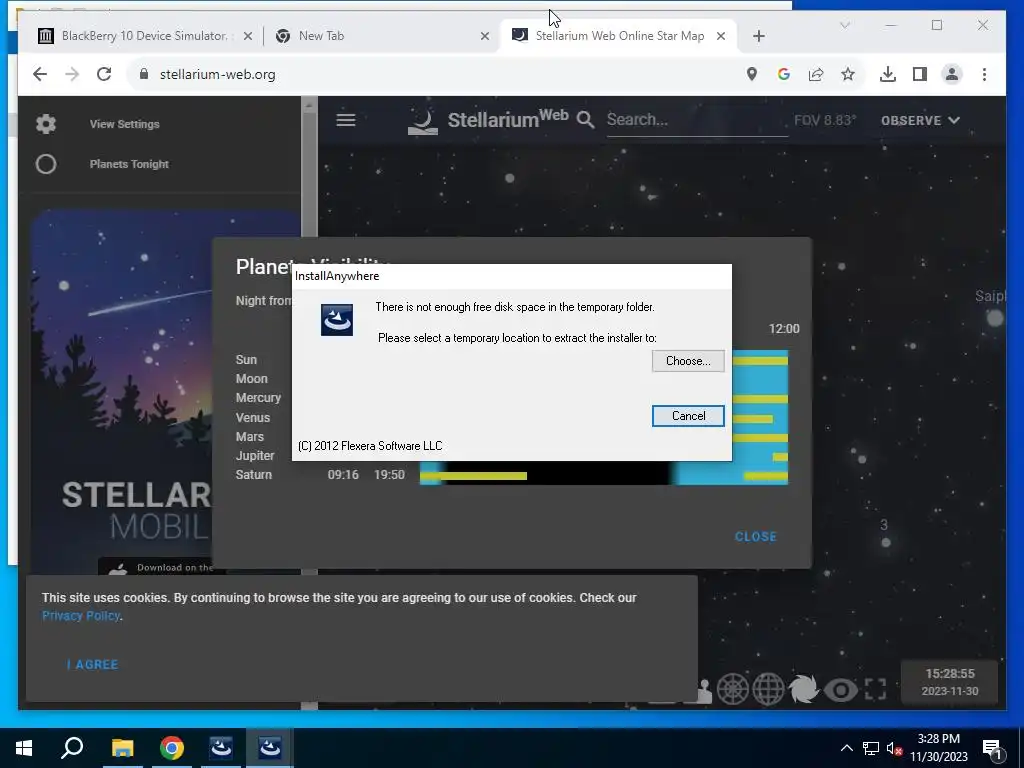Click the 15:28:55 date time box
This screenshot has width=1024, height=768.
tap(950, 682)
